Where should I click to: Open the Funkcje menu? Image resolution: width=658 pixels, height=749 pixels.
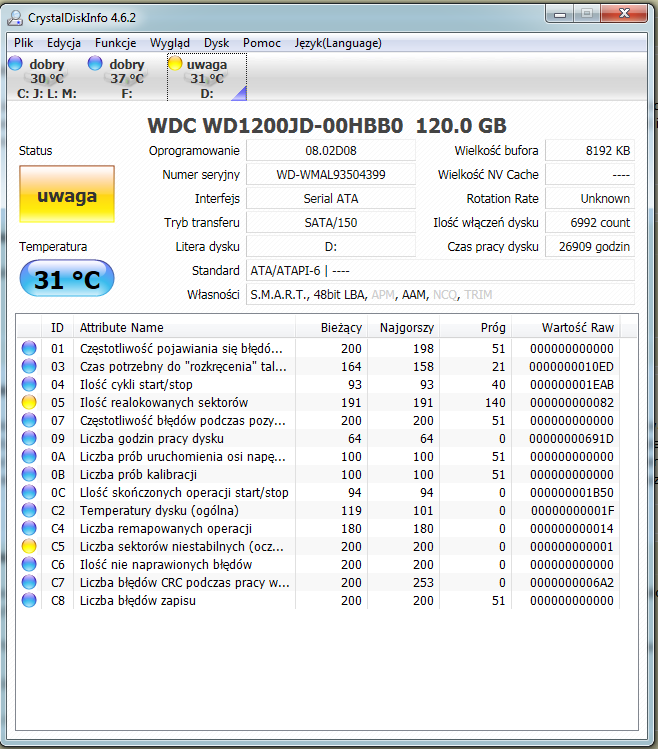115,43
